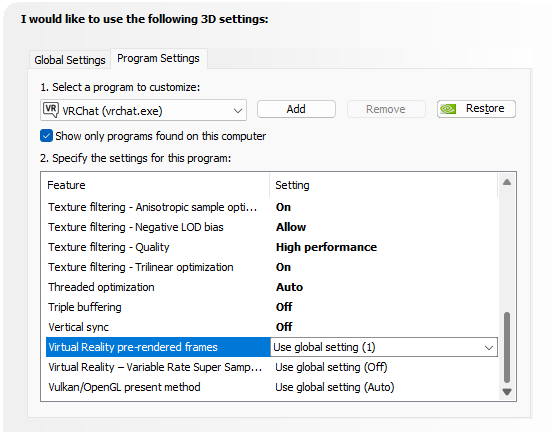The image size is (553, 432).
Task: Click the Auto value for Threaded optimization
Action: (289, 287)
